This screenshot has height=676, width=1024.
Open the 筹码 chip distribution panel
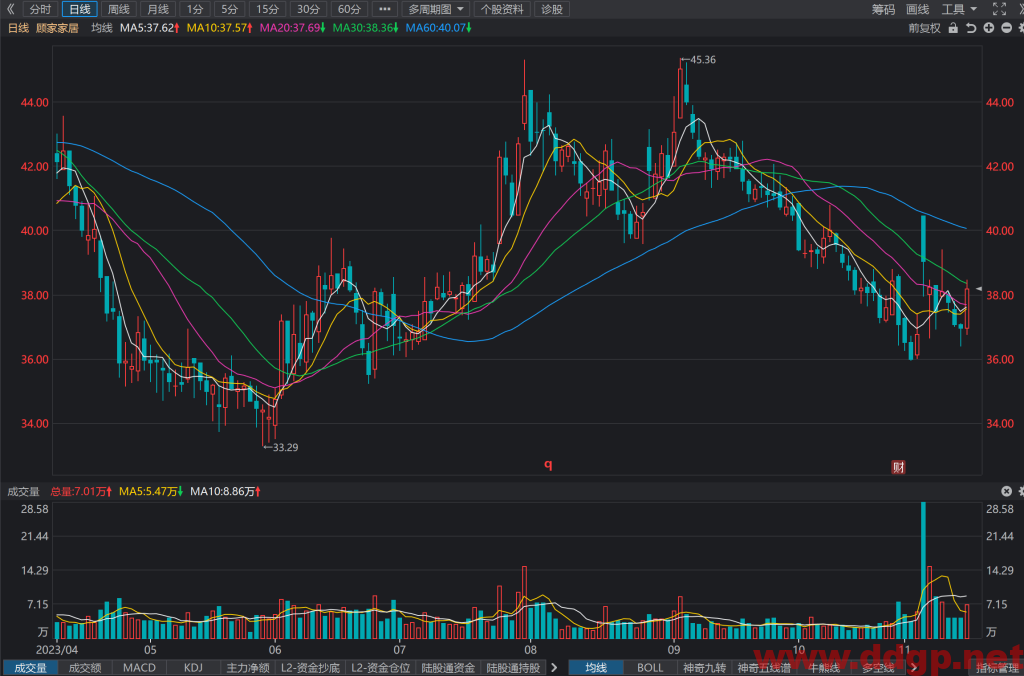tap(883, 9)
